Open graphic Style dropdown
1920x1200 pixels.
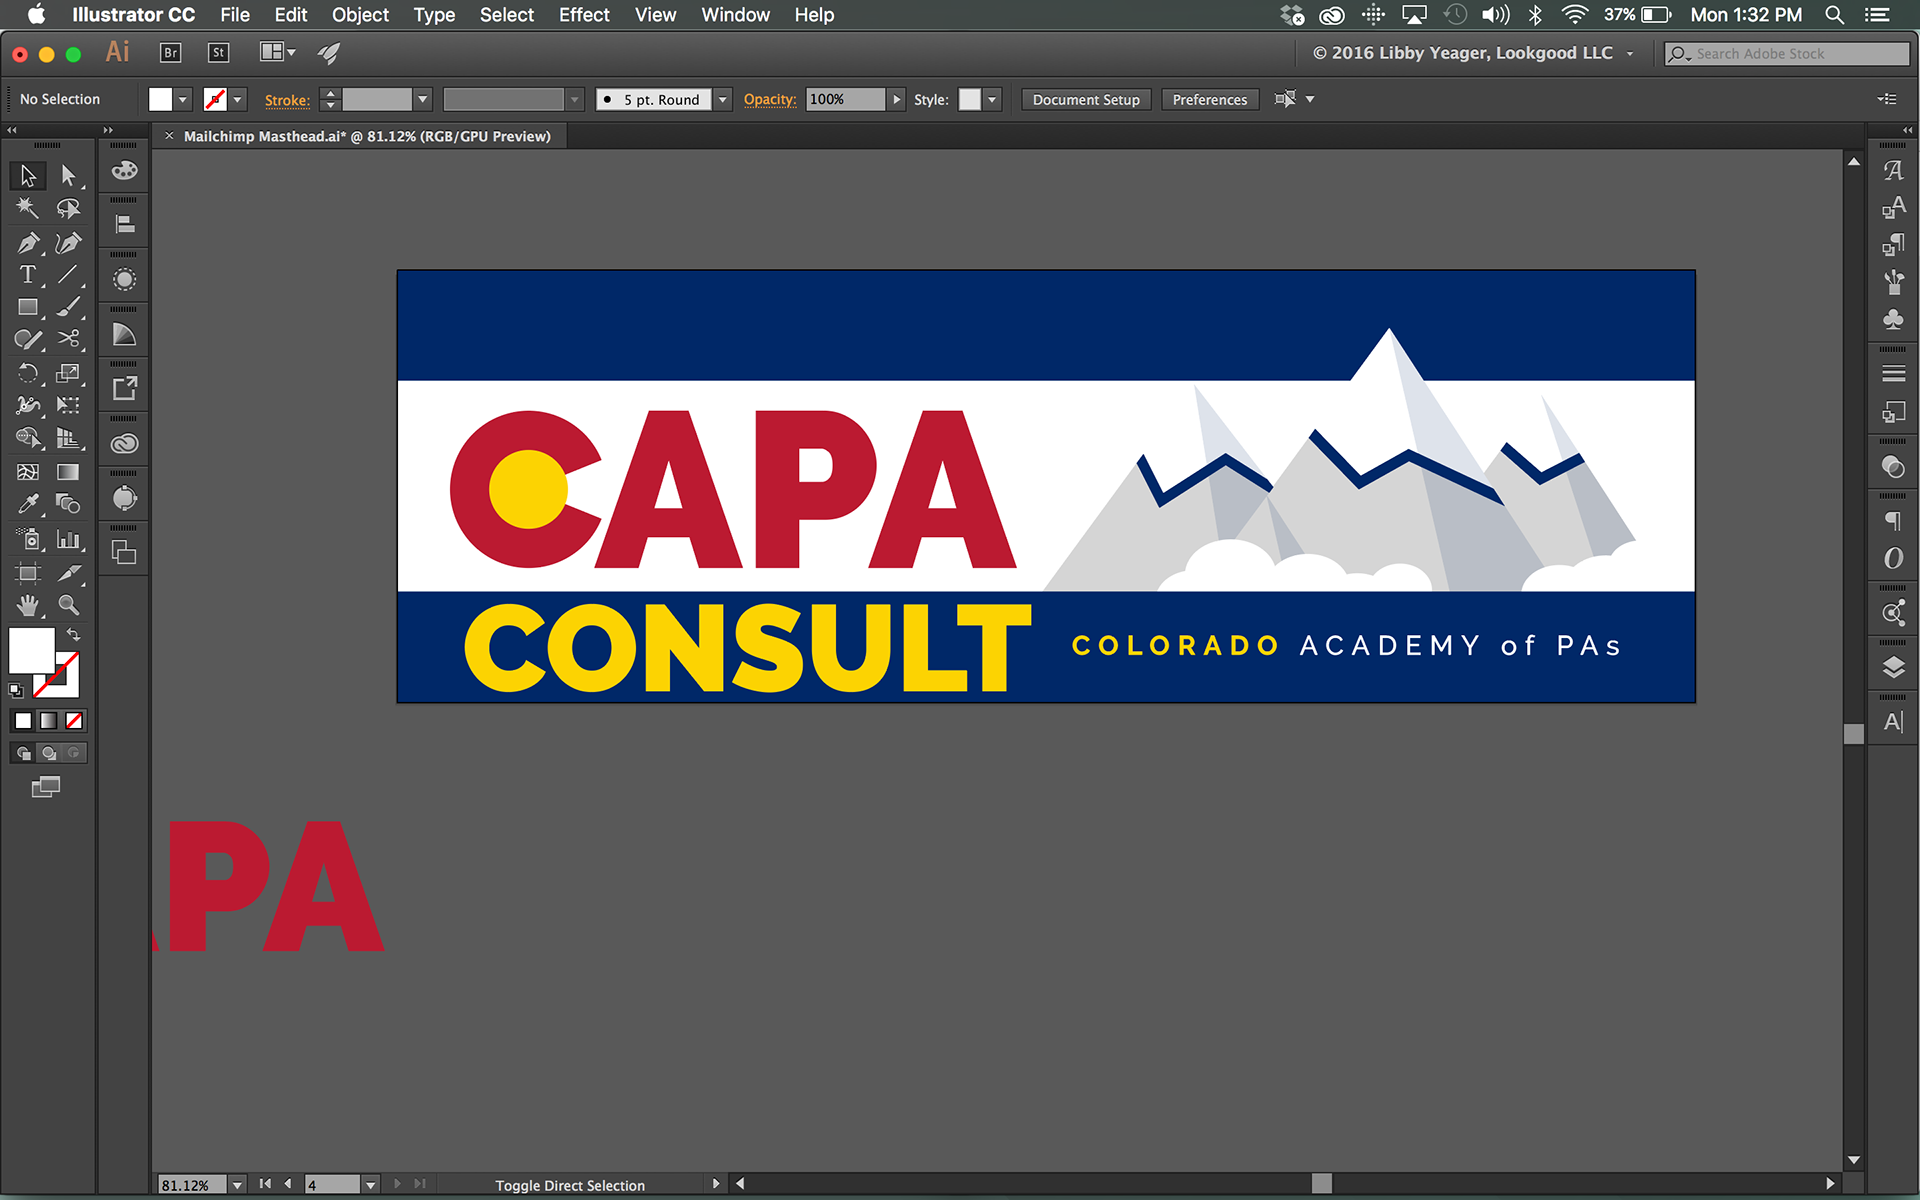click(992, 99)
